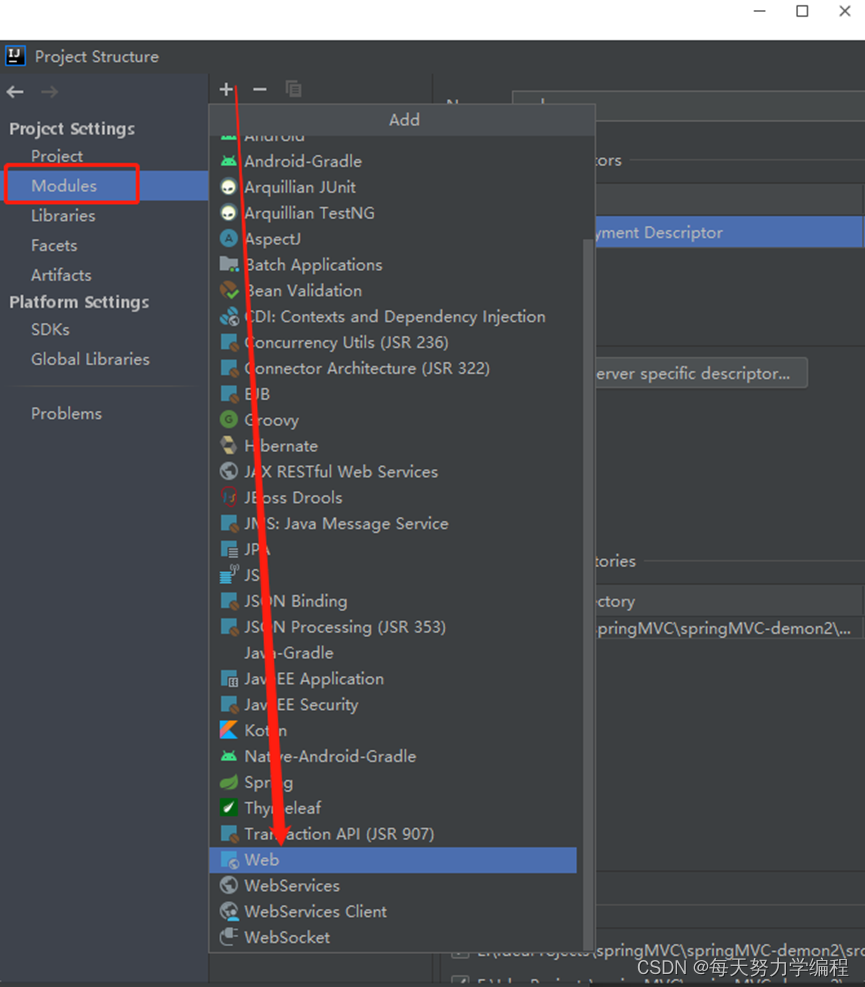The height and width of the screenshot is (987, 865).
Task: Maximize the Project Structure window
Action: click(x=802, y=11)
